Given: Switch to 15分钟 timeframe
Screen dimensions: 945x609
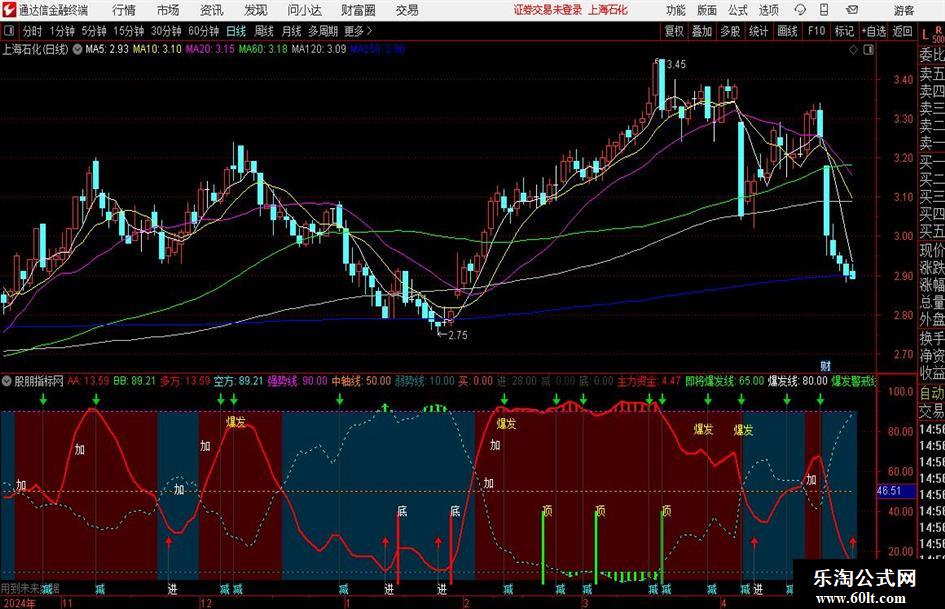Looking at the screenshot, I should click(x=129, y=31).
